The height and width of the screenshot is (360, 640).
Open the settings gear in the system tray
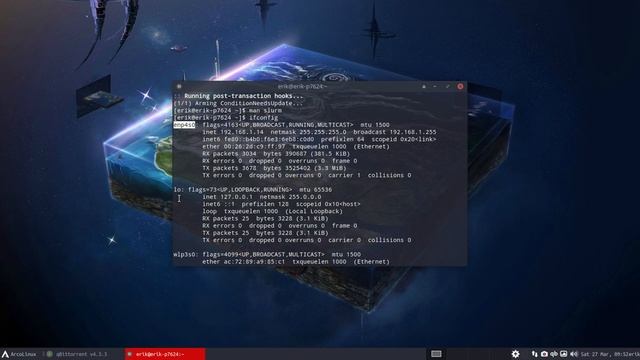(516, 354)
